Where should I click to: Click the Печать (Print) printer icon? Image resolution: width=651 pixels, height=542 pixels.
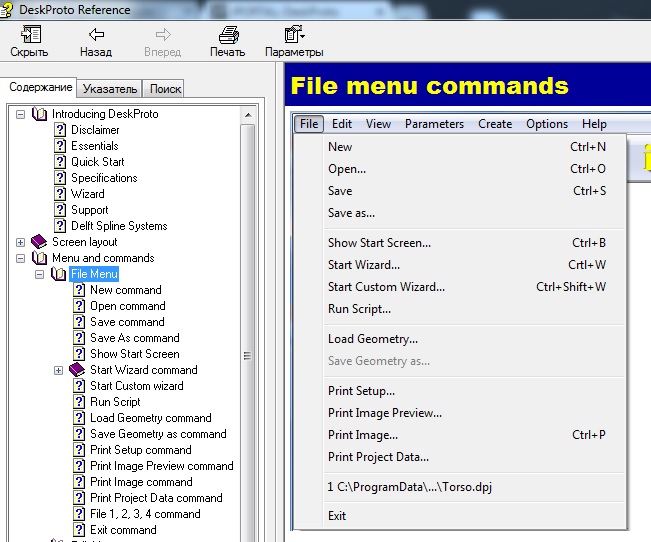[x=228, y=35]
